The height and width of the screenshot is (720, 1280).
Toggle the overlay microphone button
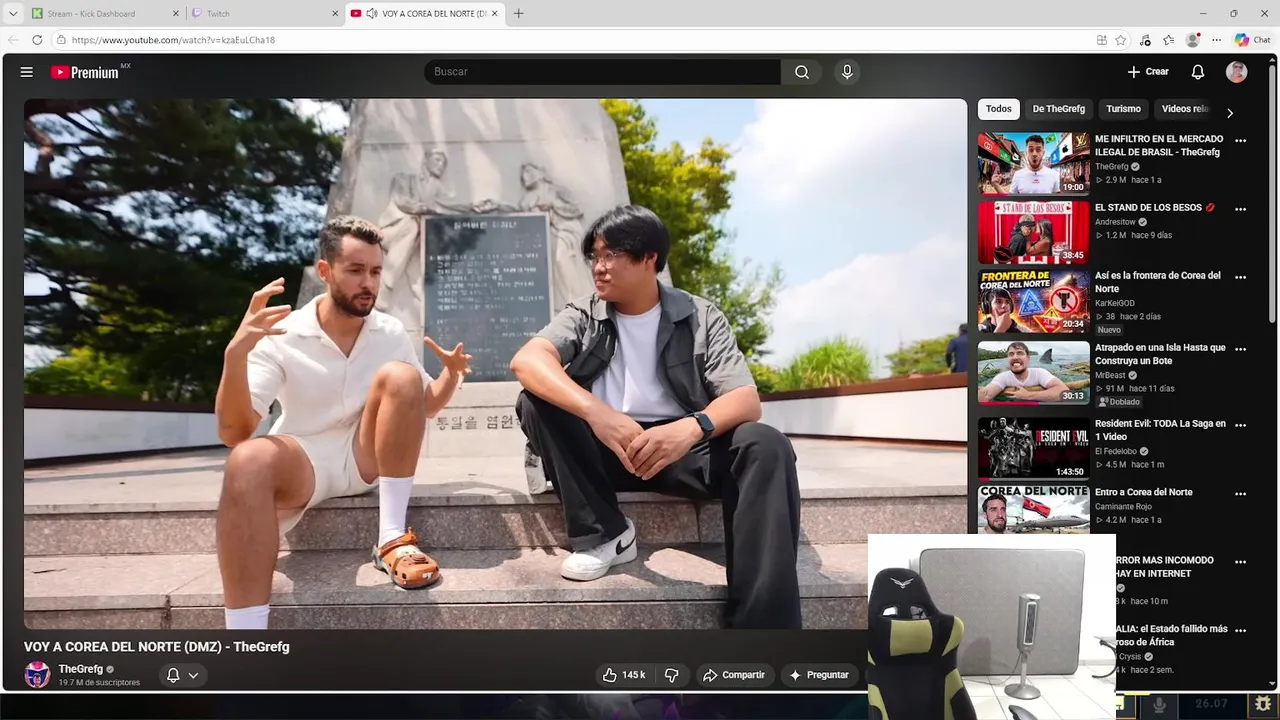(1159, 704)
